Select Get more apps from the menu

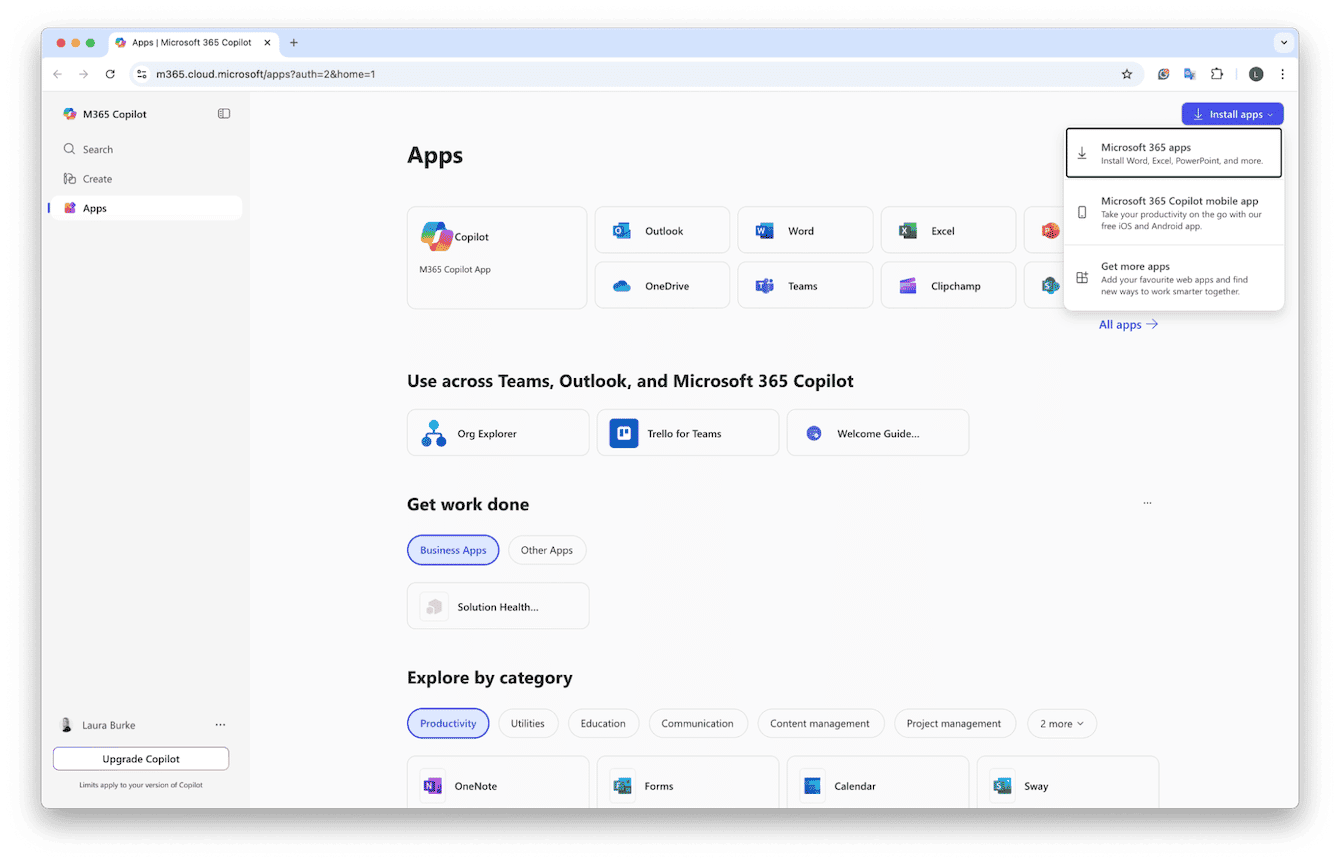[1173, 277]
